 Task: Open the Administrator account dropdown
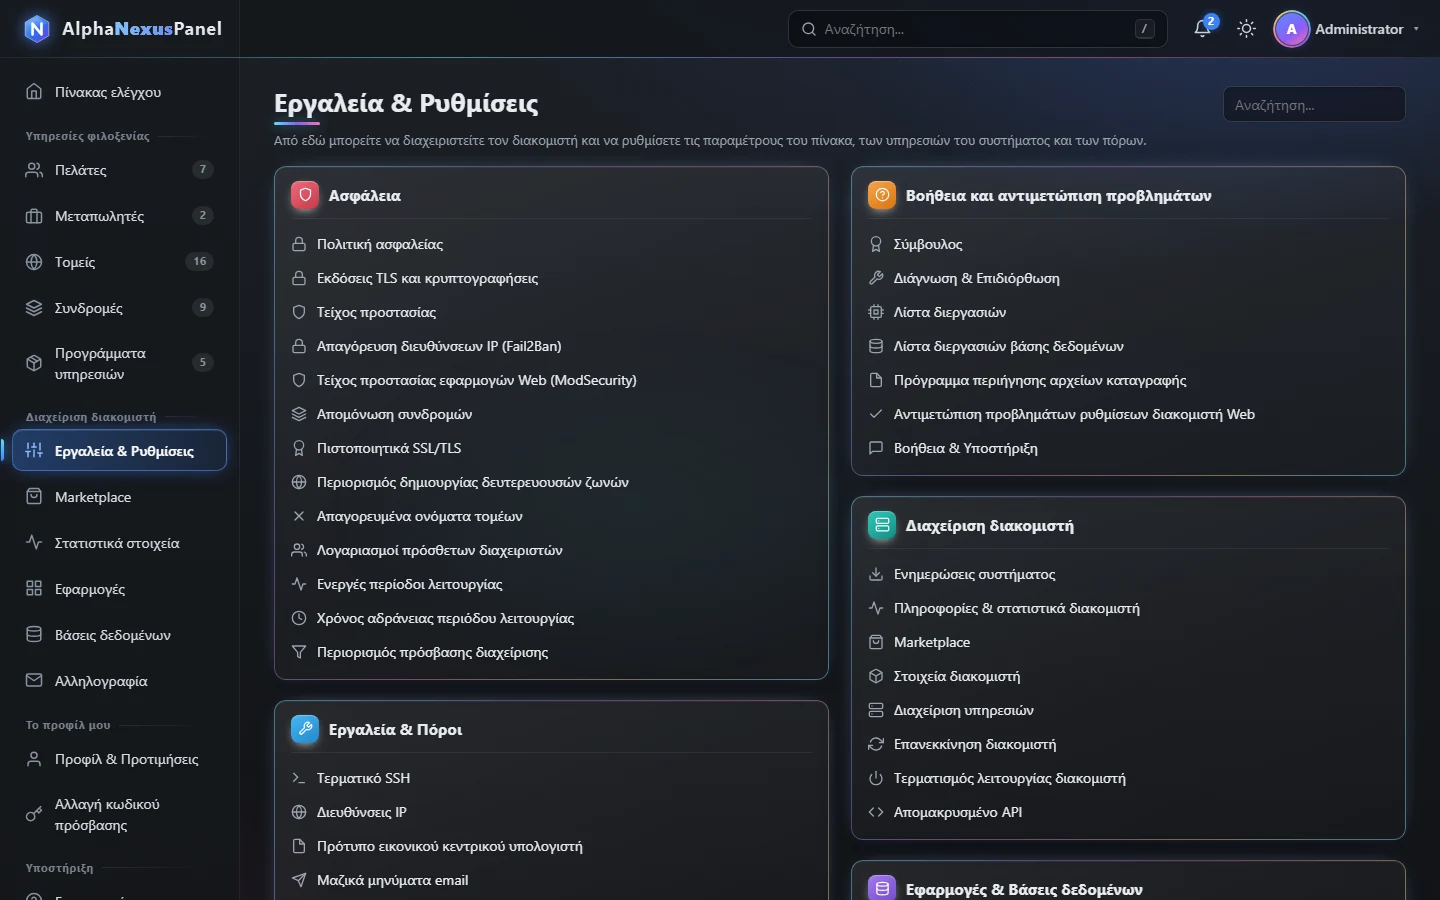click(x=1347, y=29)
